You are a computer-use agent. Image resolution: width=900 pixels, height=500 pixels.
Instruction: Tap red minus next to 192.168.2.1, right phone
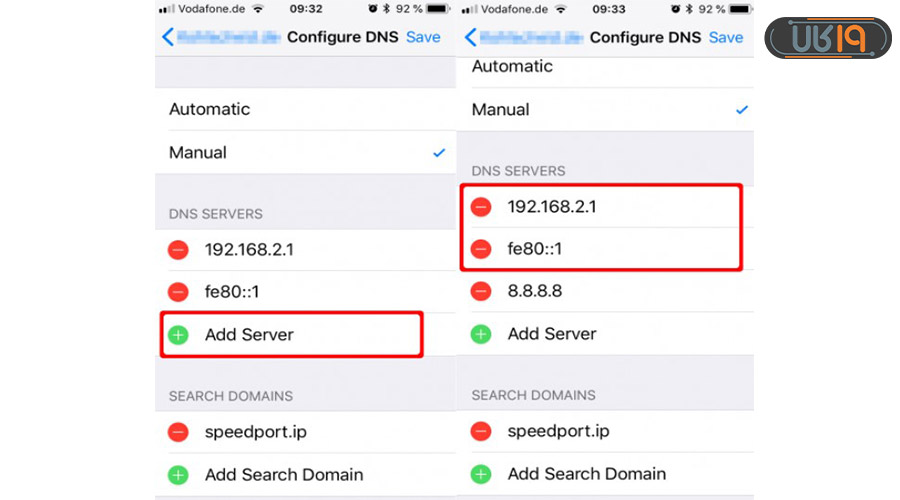[481, 207]
